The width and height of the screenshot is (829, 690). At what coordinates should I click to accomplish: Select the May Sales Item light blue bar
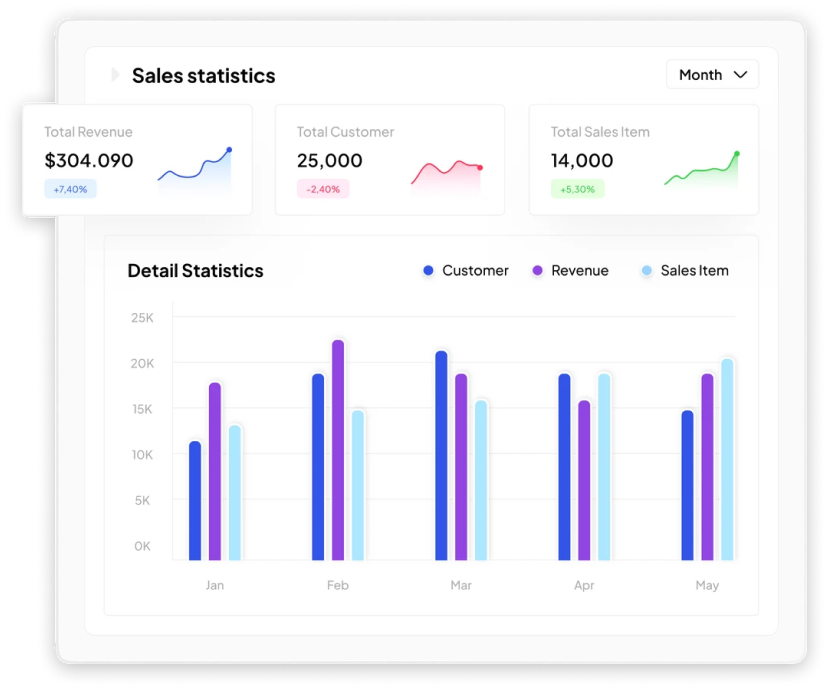(727, 459)
